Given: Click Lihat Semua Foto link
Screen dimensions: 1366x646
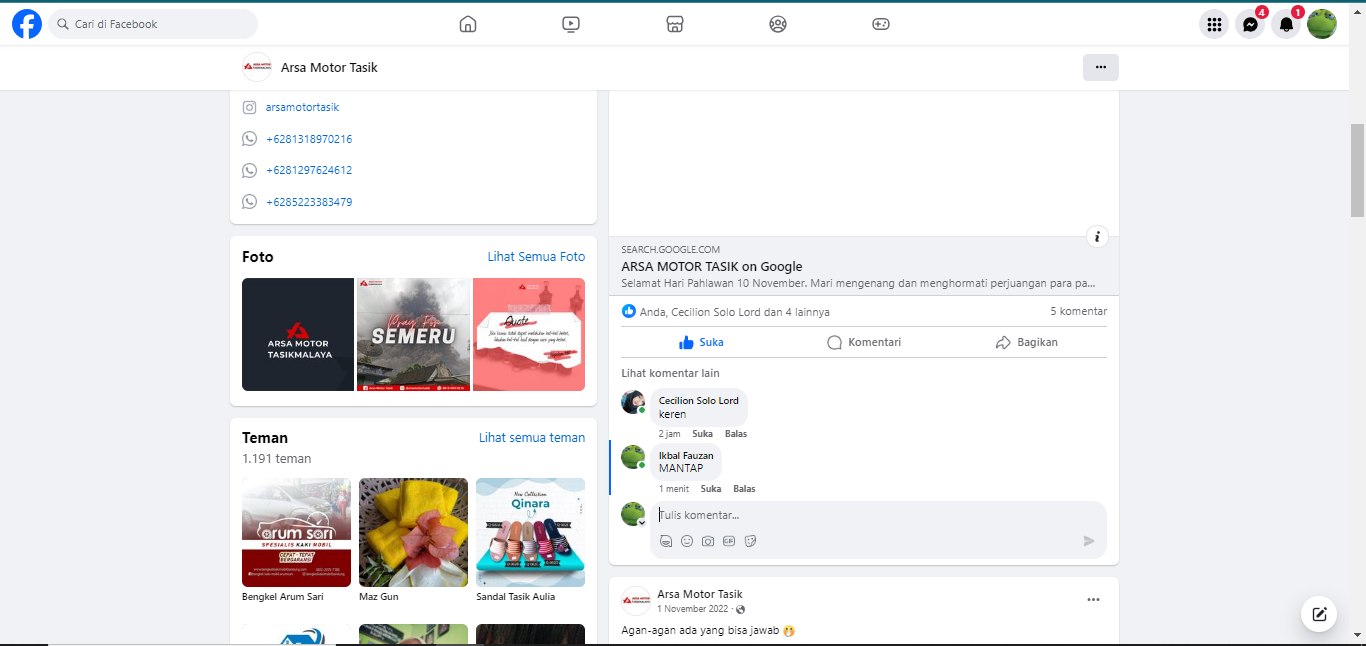Looking at the screenshot, I should click(x=536, y=257).
